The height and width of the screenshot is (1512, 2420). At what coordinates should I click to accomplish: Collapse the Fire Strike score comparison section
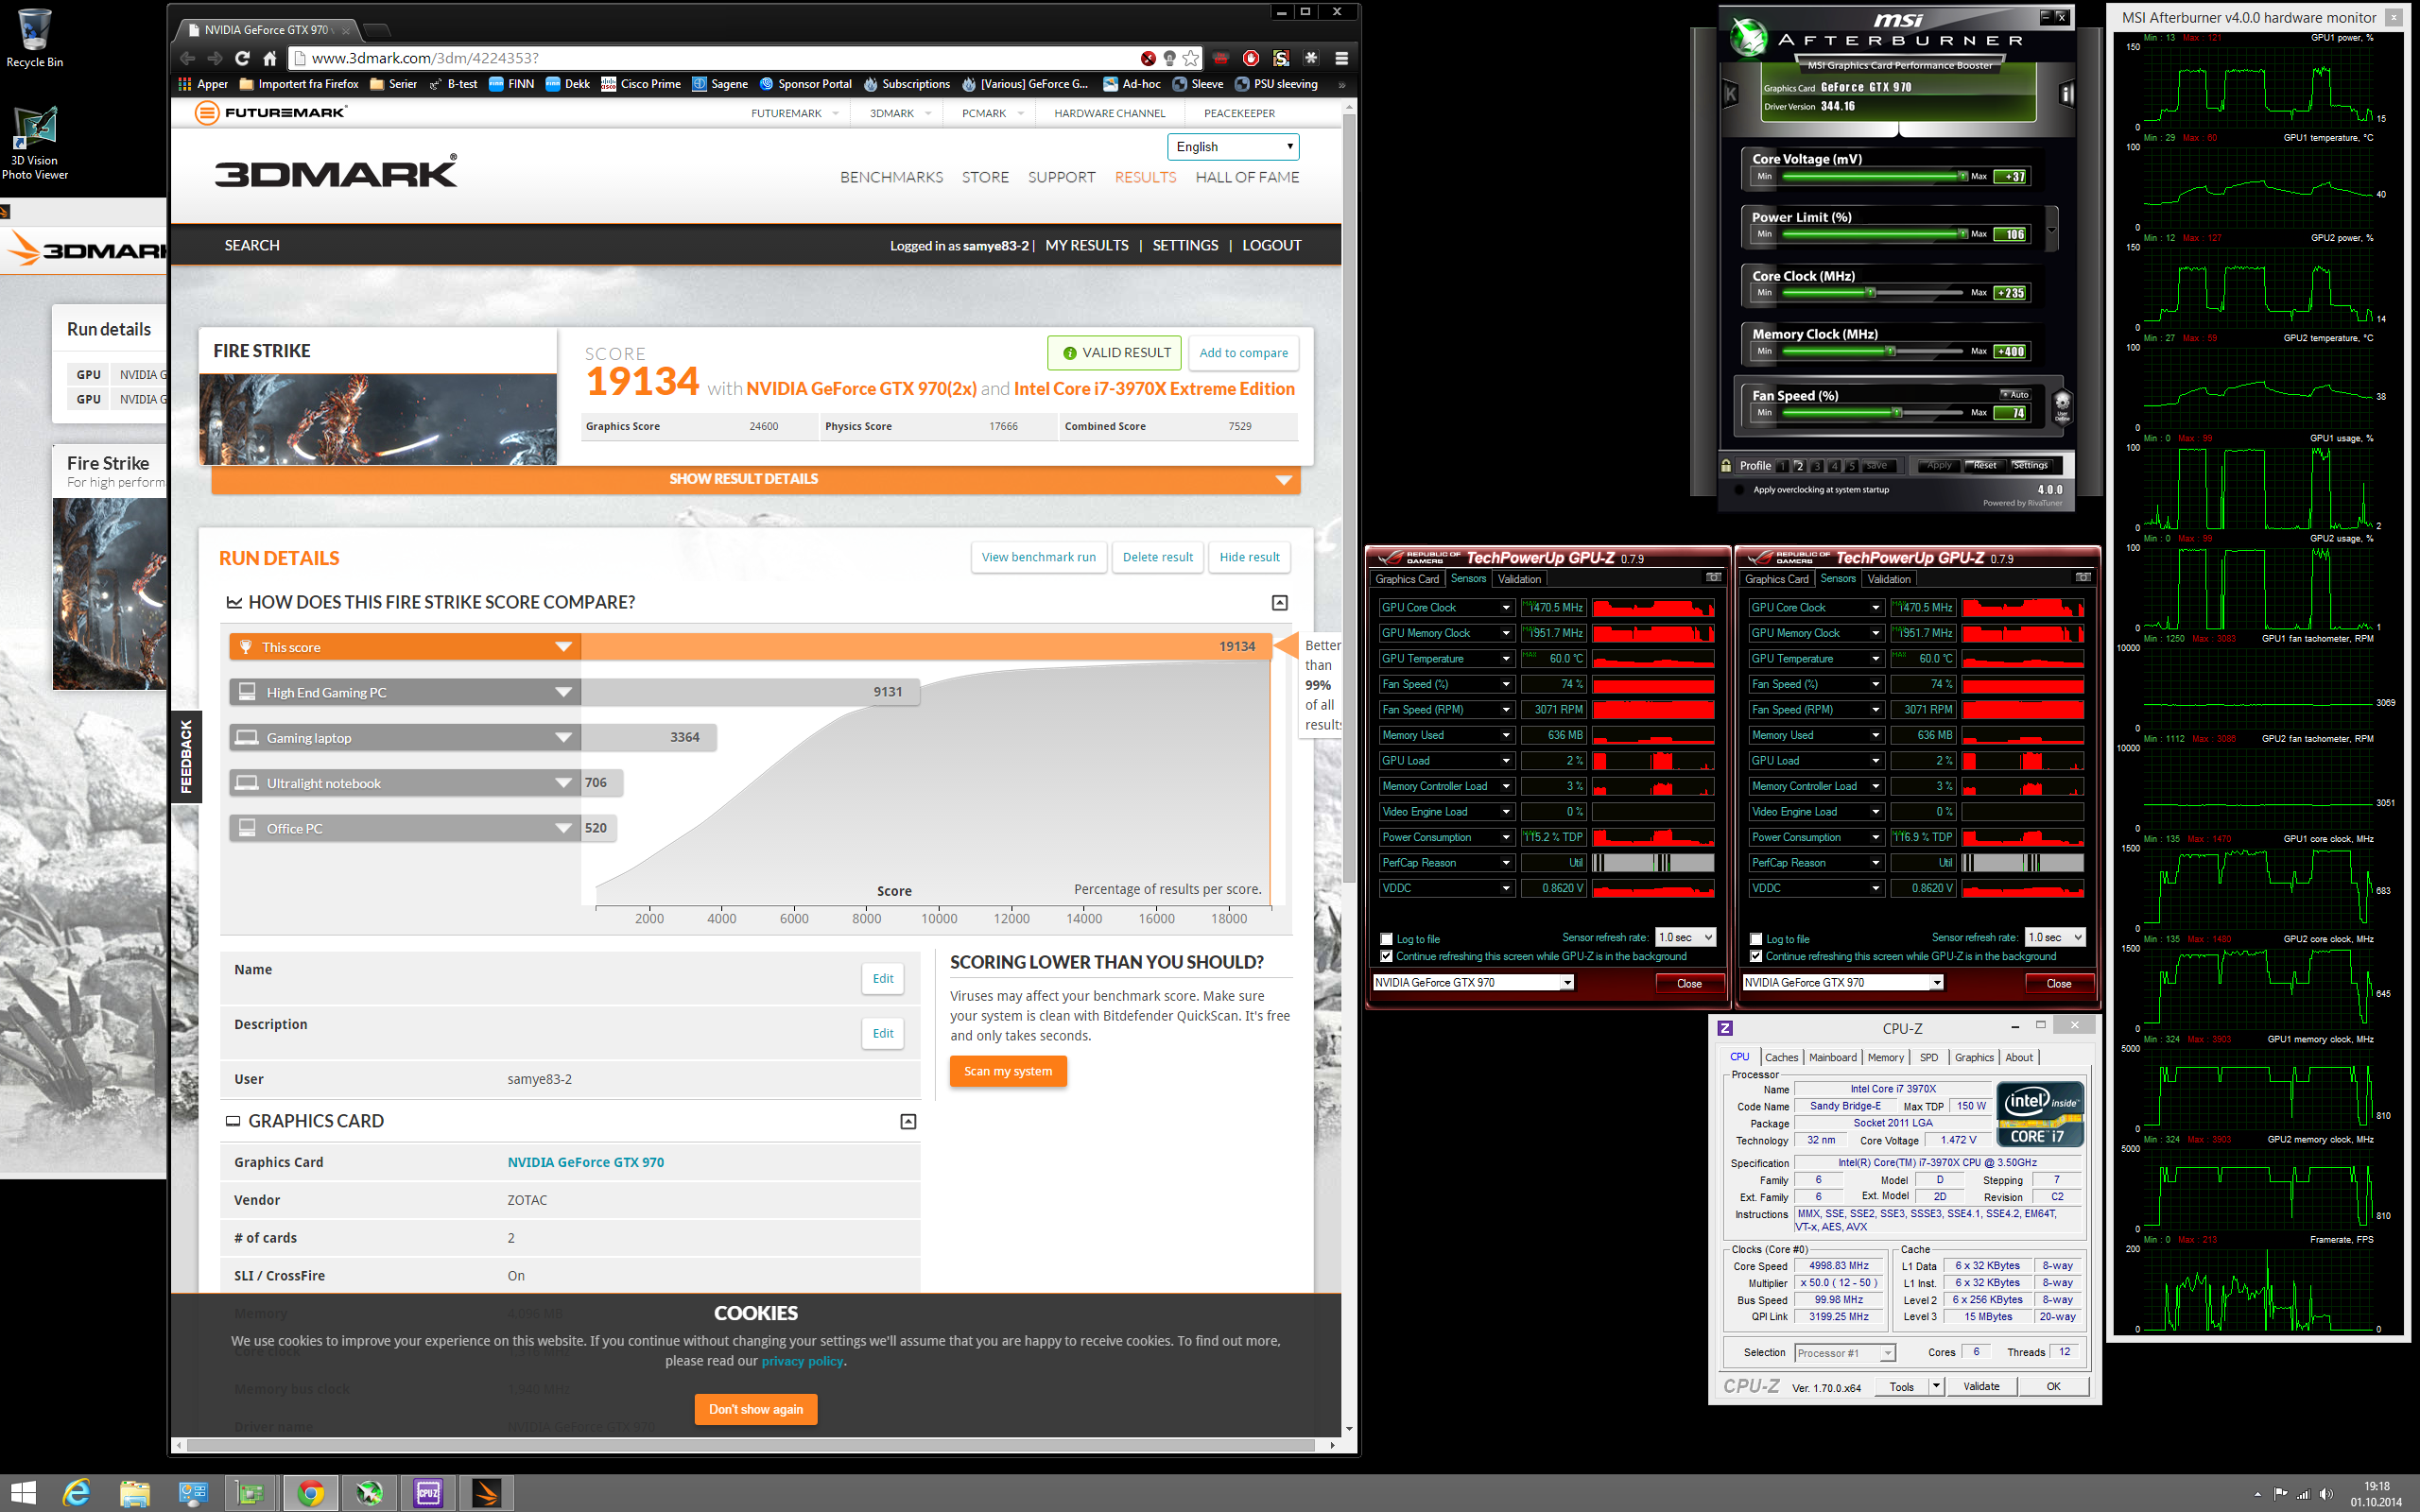click(x=1279, y=602)
